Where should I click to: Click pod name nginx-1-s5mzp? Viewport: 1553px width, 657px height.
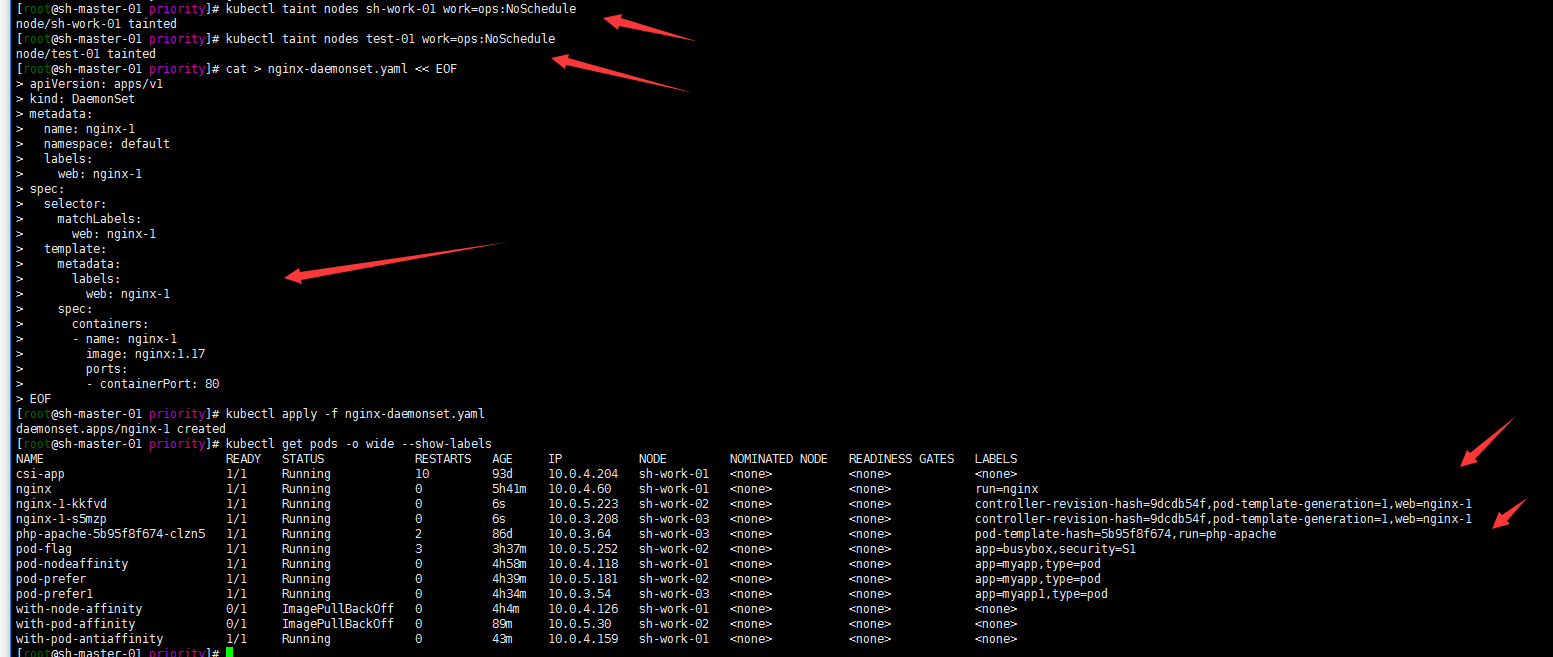point(61,519)
